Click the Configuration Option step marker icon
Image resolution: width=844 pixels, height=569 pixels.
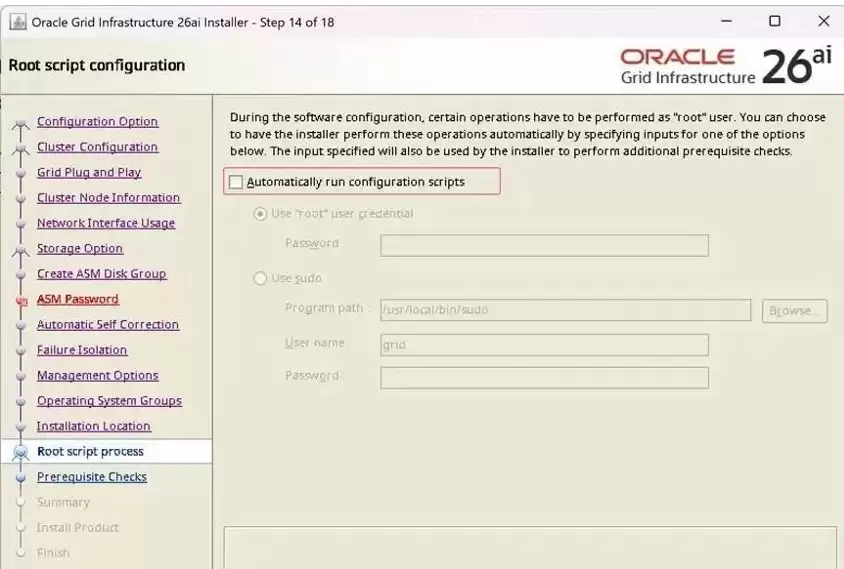[x=21, y=125]
